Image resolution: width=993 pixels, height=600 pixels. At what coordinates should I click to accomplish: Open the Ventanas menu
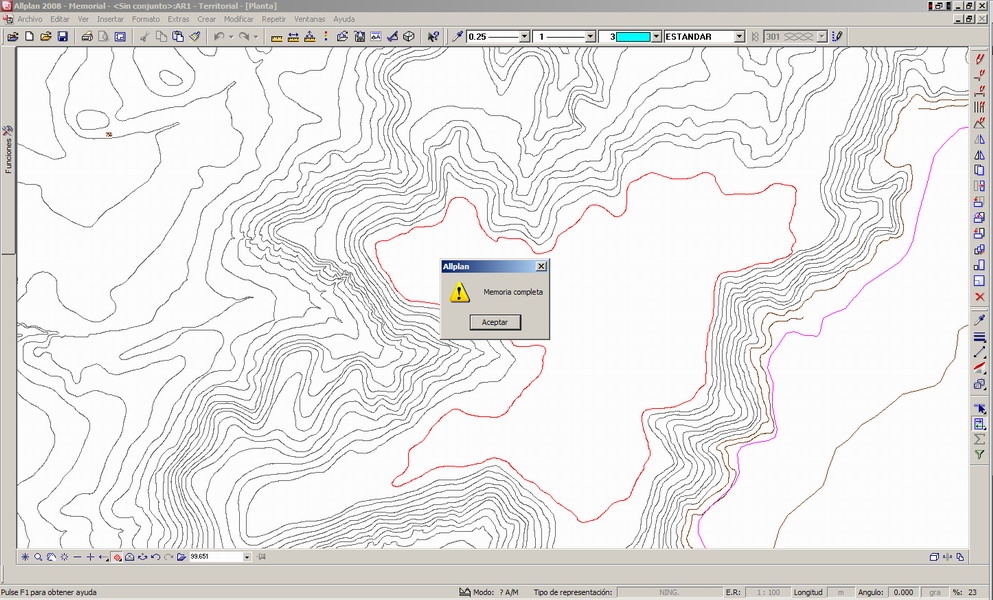coord(309,19)
